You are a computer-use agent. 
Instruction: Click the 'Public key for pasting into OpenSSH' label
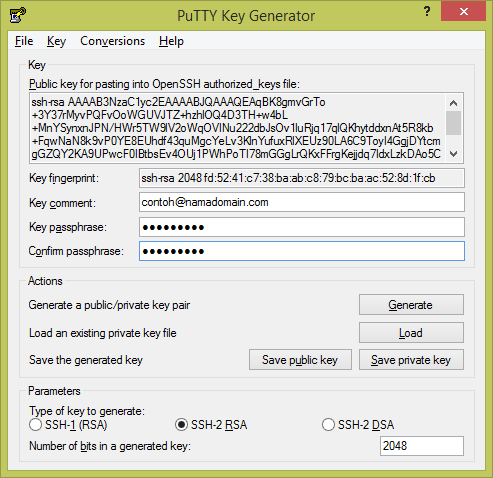pyautogui.click(x=164, y=84)
